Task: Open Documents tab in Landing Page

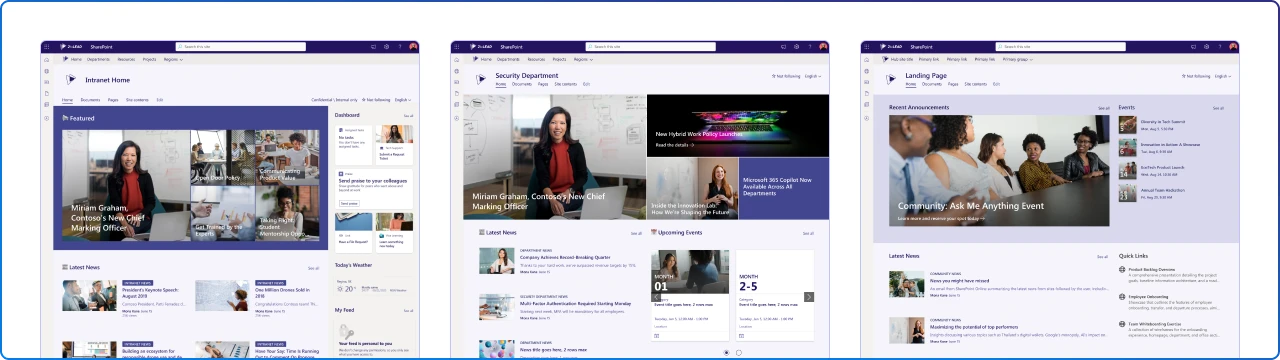Action: [x=931, y=84]
